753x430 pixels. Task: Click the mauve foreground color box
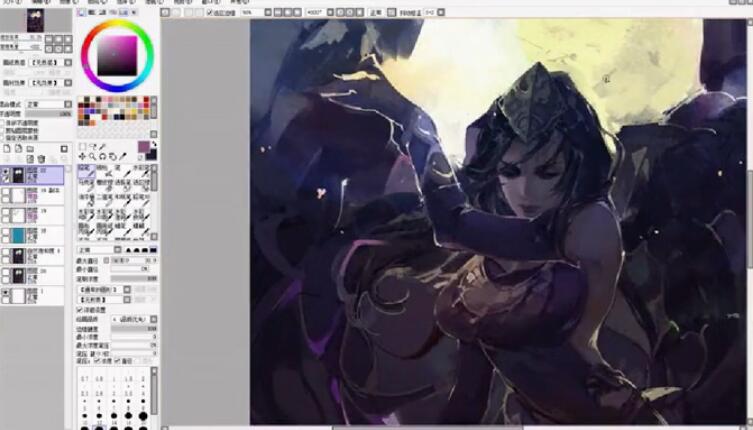144,147
